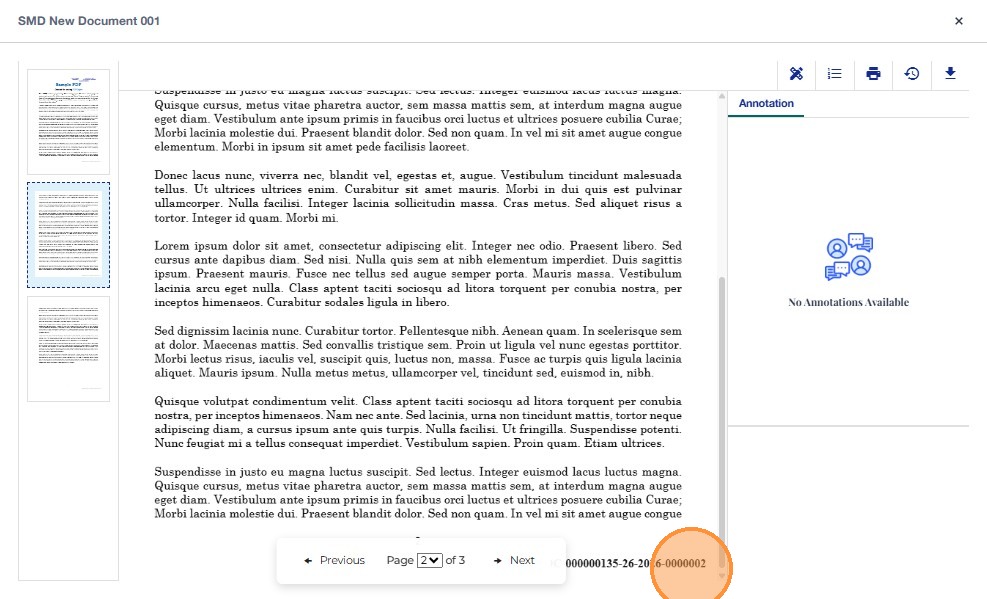Click paragraph starting 'Quisque volutpat condimentum velit'
The image size is (987, 599).
[418, 422]
